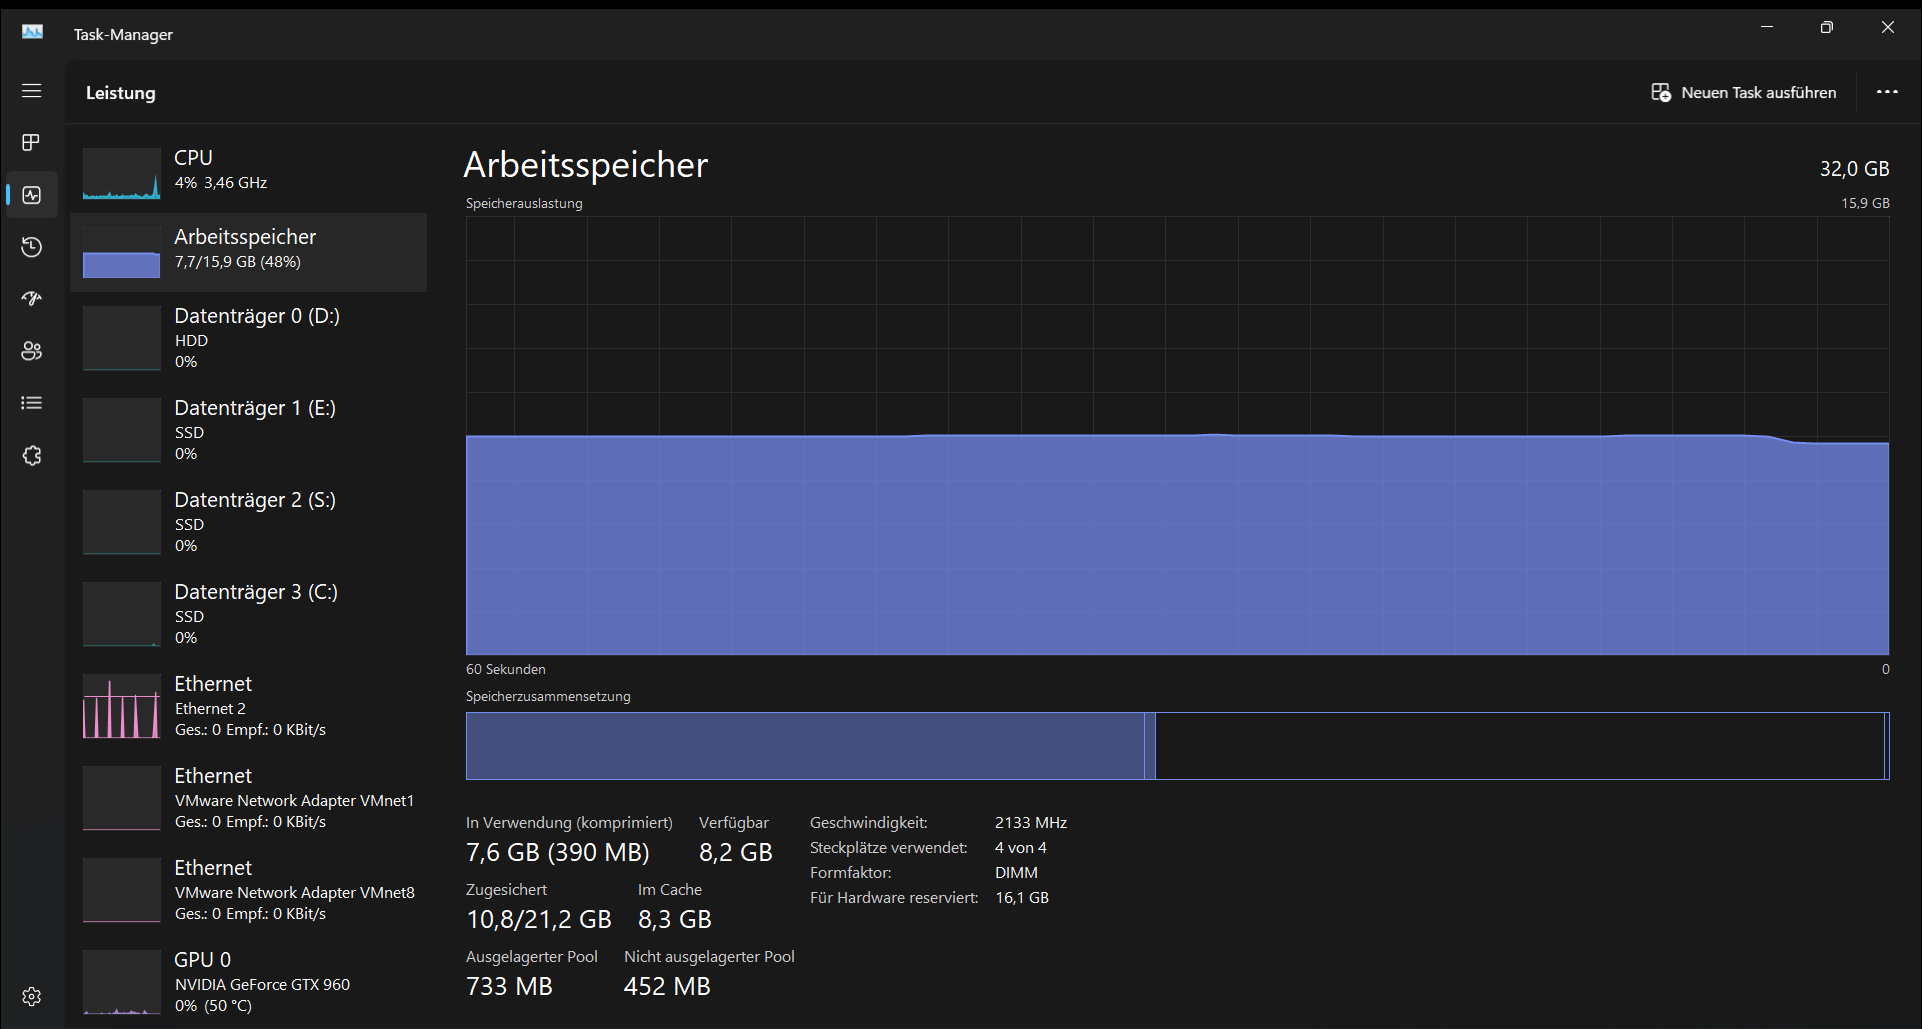Select the VMware Network Adapter VMnet1 entry
Viewport: 1922px width, 1029px height.
tap(248, 798)
